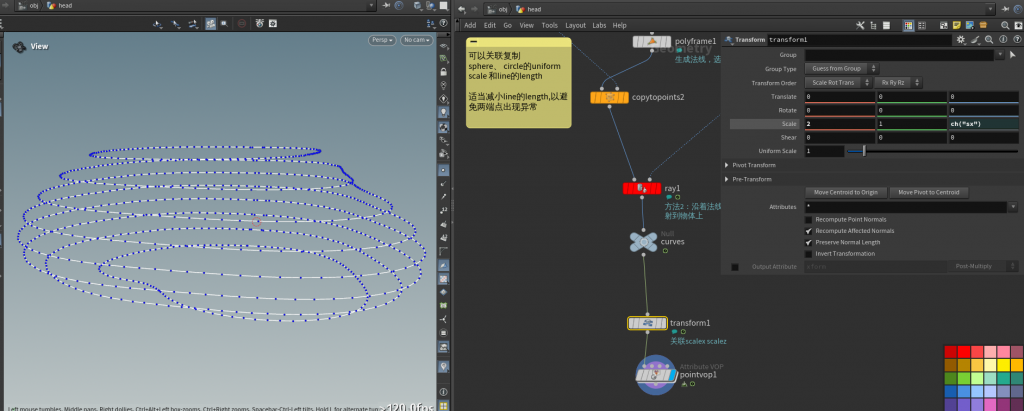This screenshot has height=411, width=1024.
Task: Uncheck Preserve Normal Length
Action: (x=809, y=242)
